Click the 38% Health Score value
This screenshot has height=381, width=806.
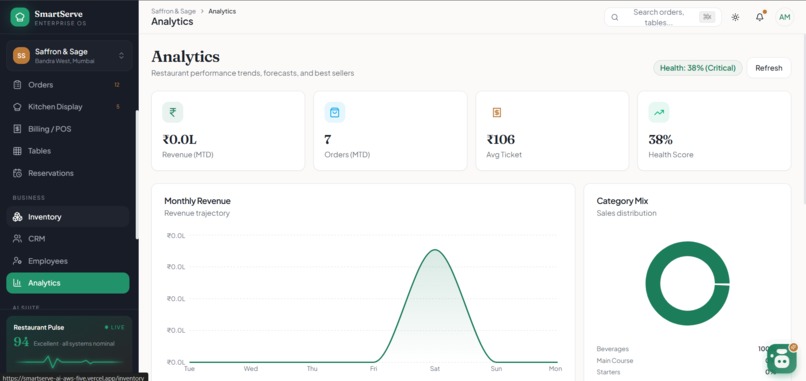click(661, 140)
